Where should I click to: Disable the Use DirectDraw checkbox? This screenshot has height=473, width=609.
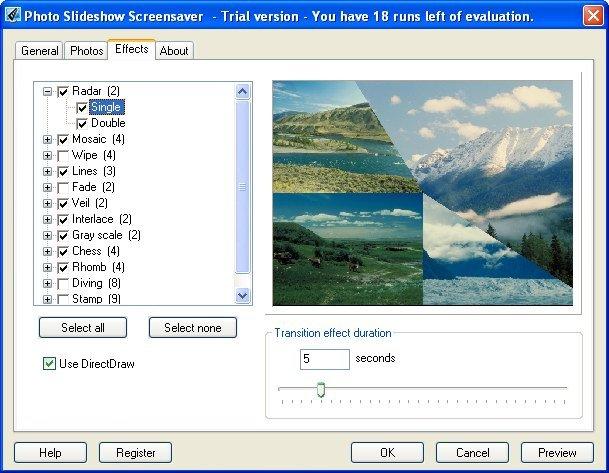point(49,363)
